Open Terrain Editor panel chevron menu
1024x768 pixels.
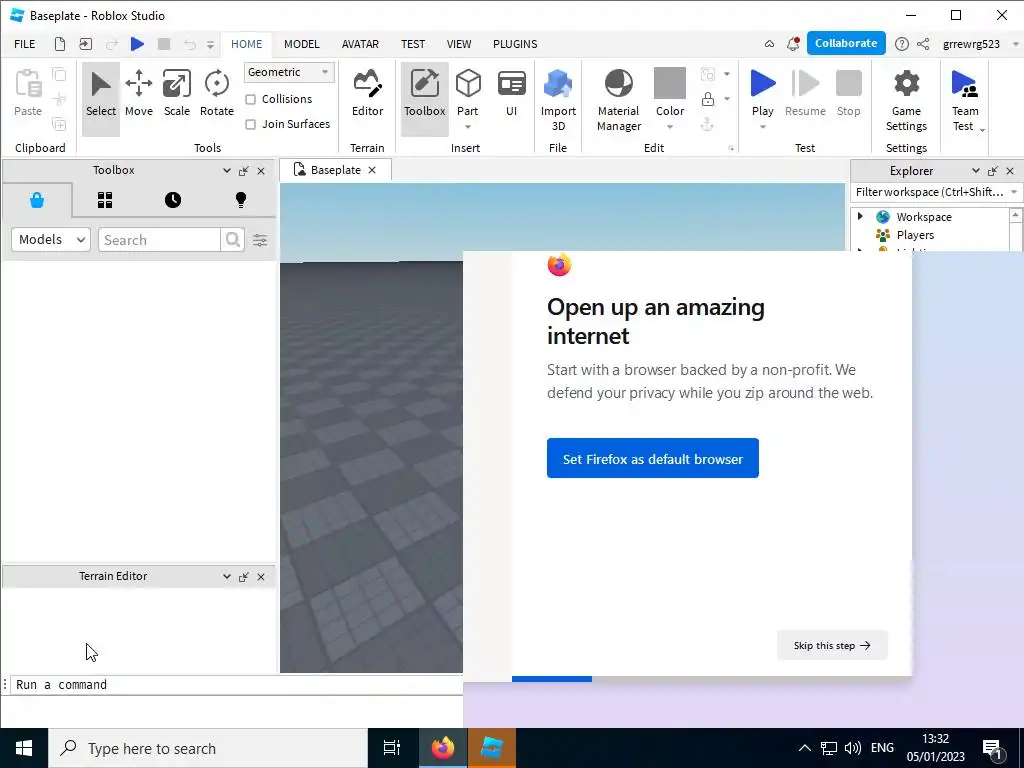point(227,577)
